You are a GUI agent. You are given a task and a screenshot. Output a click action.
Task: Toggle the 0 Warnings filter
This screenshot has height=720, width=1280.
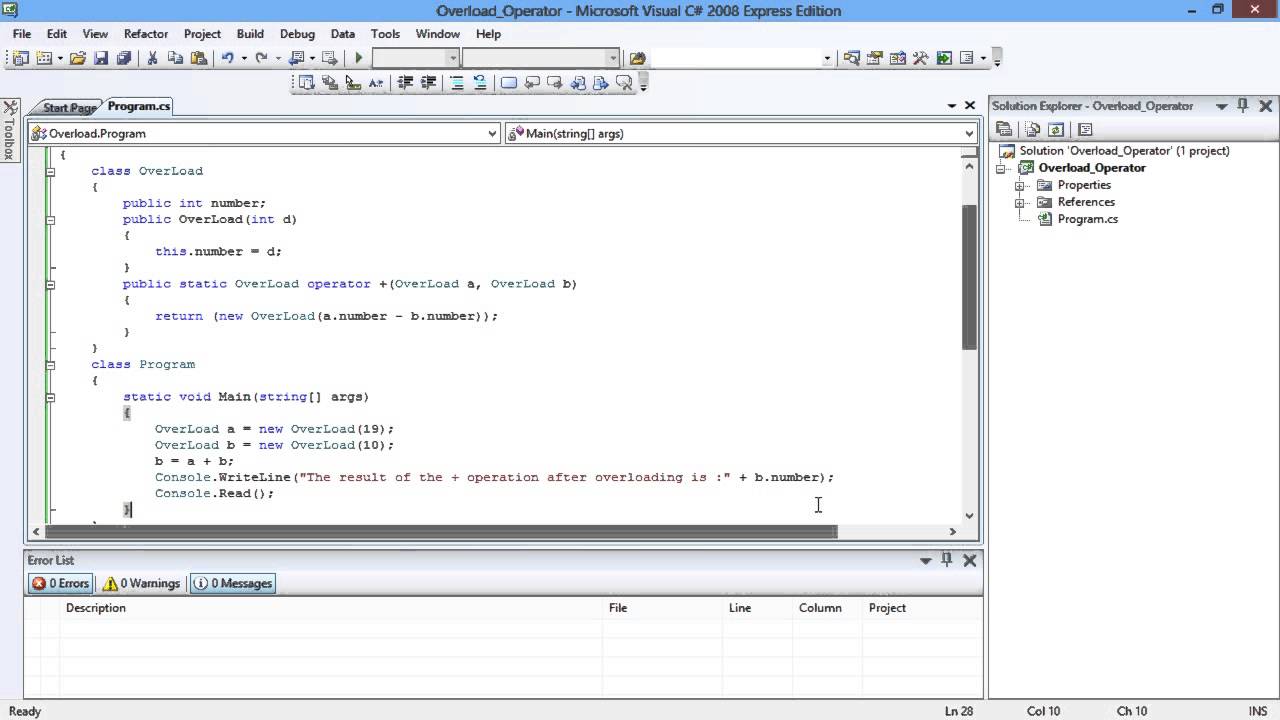pyautogui.click(x=142, y=583)
